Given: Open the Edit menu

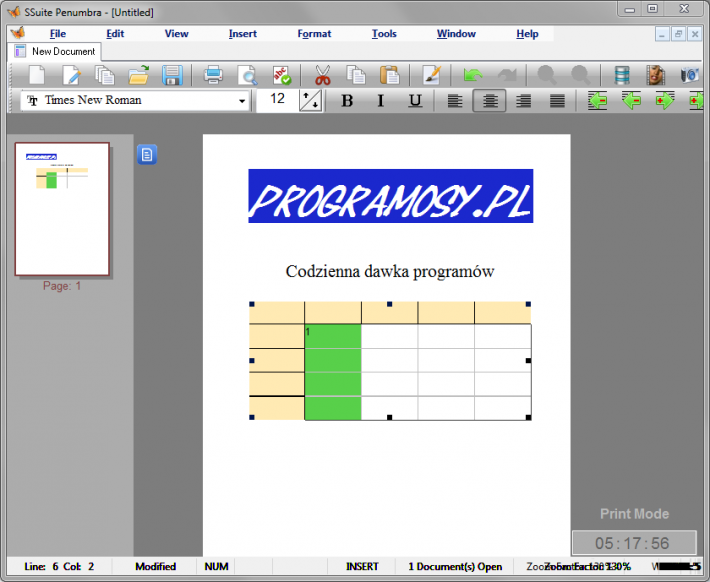Looking at the screenshot, I should click(115, 34).
